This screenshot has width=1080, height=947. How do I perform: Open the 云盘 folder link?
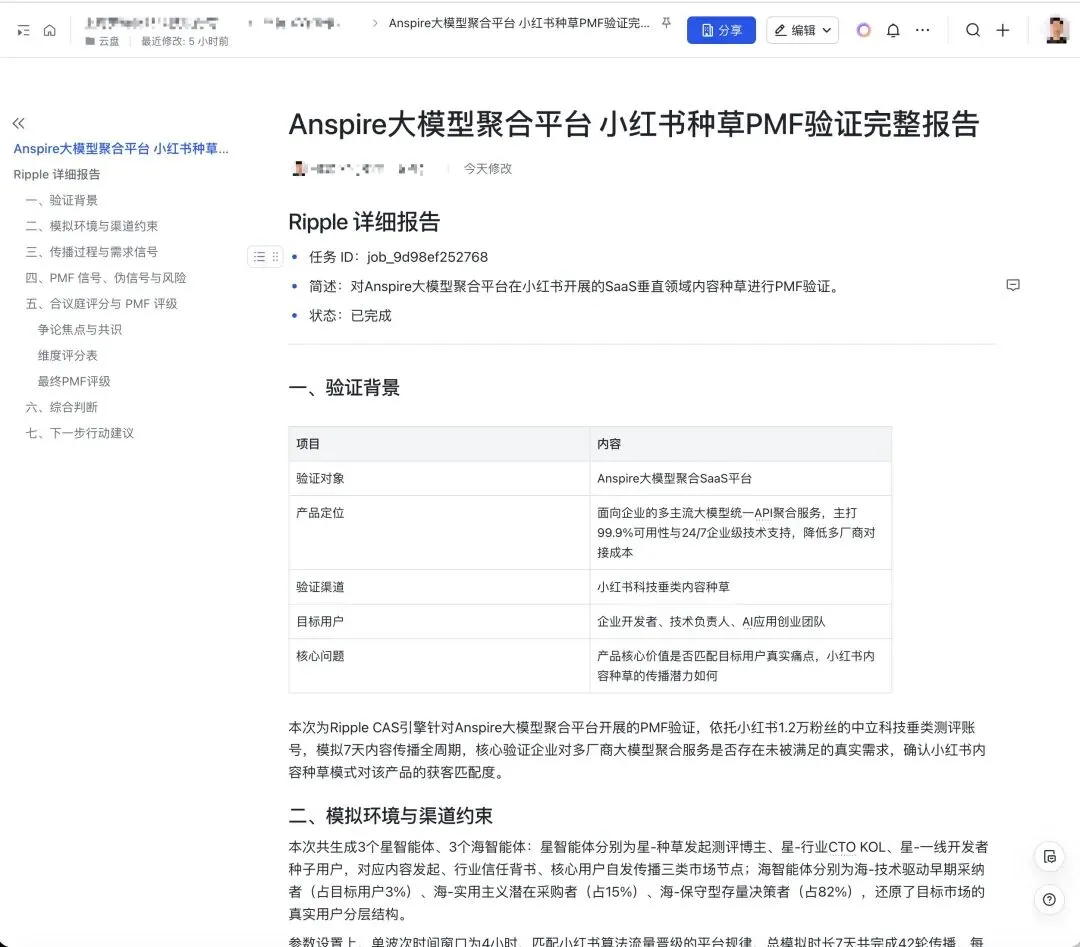(x=103, y=41)
